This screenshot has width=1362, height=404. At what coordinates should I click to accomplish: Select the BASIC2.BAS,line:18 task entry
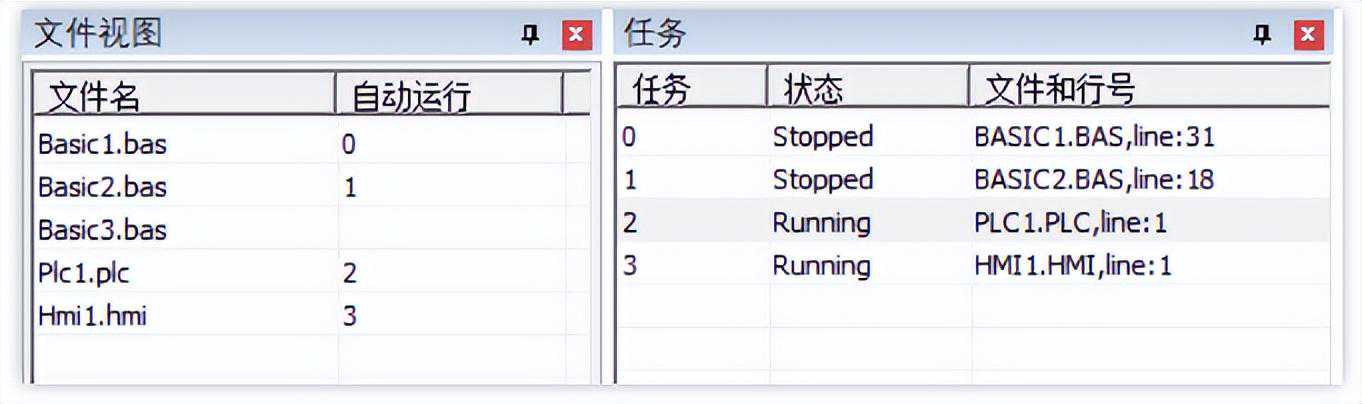tap(1094, 179)
